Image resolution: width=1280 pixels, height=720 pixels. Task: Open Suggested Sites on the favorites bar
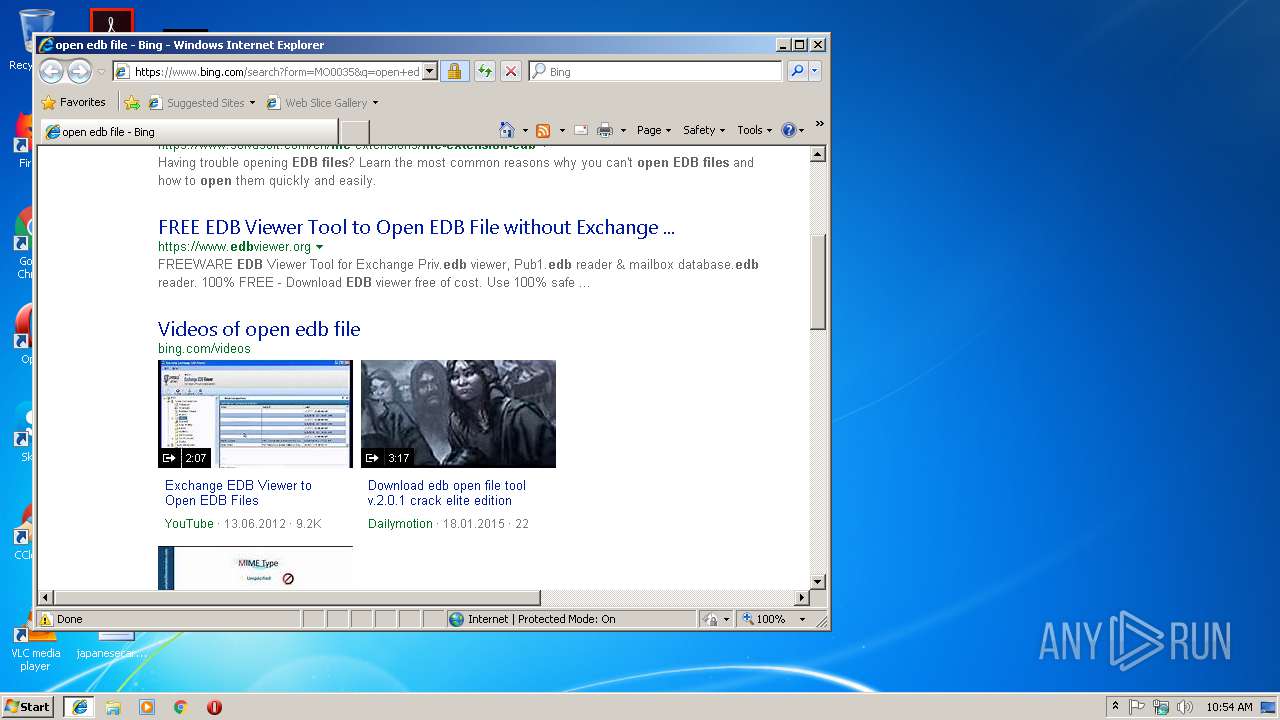click(x=201, y=102)
